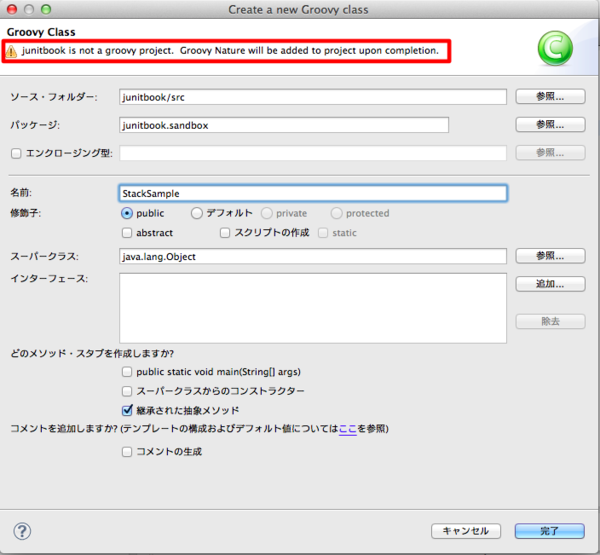This screenshot has height=555, width=600.
Task: Click the Groovy Class heading text
Action: (x=41, y=32)
